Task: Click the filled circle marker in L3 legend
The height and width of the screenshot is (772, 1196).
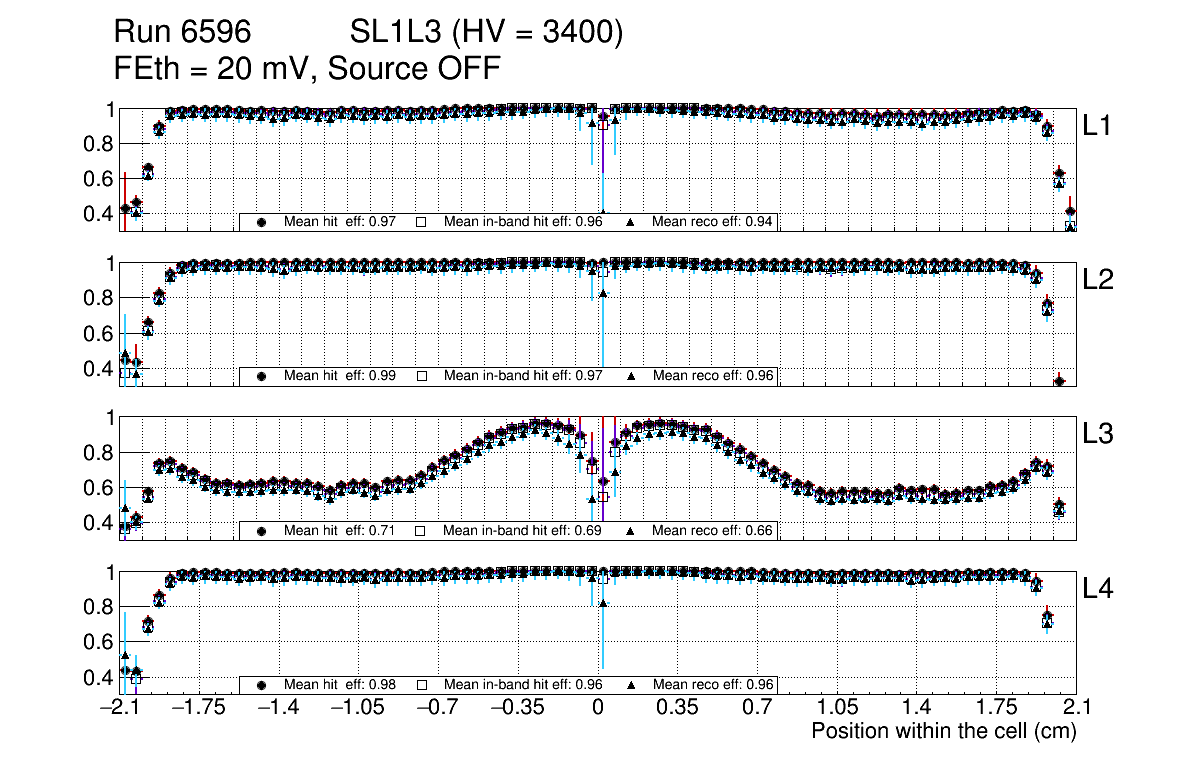Action: (x=262, y=530)
